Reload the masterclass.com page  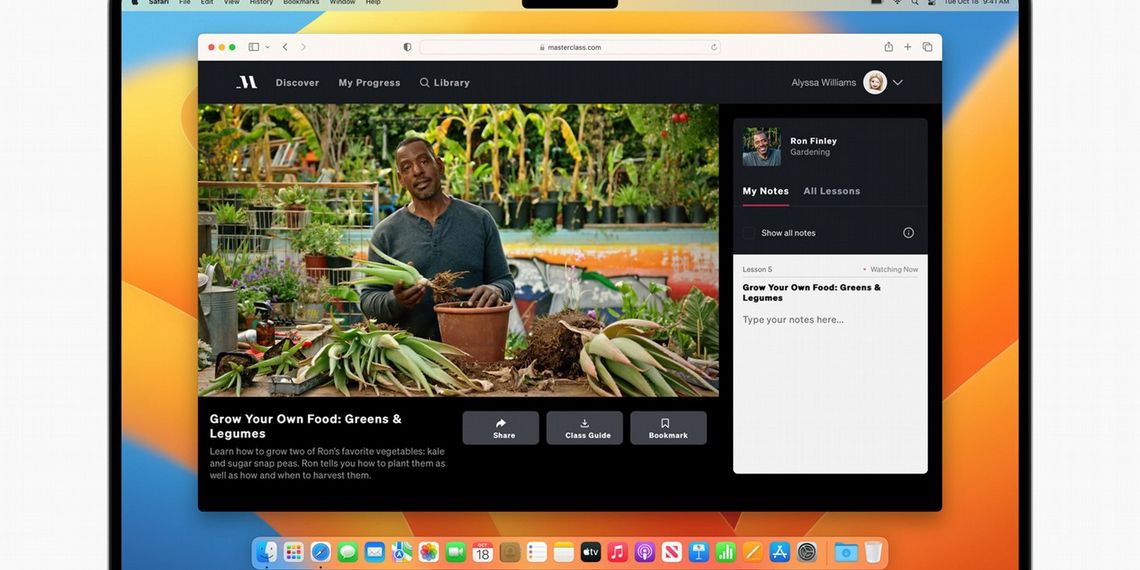pos(714,47)
